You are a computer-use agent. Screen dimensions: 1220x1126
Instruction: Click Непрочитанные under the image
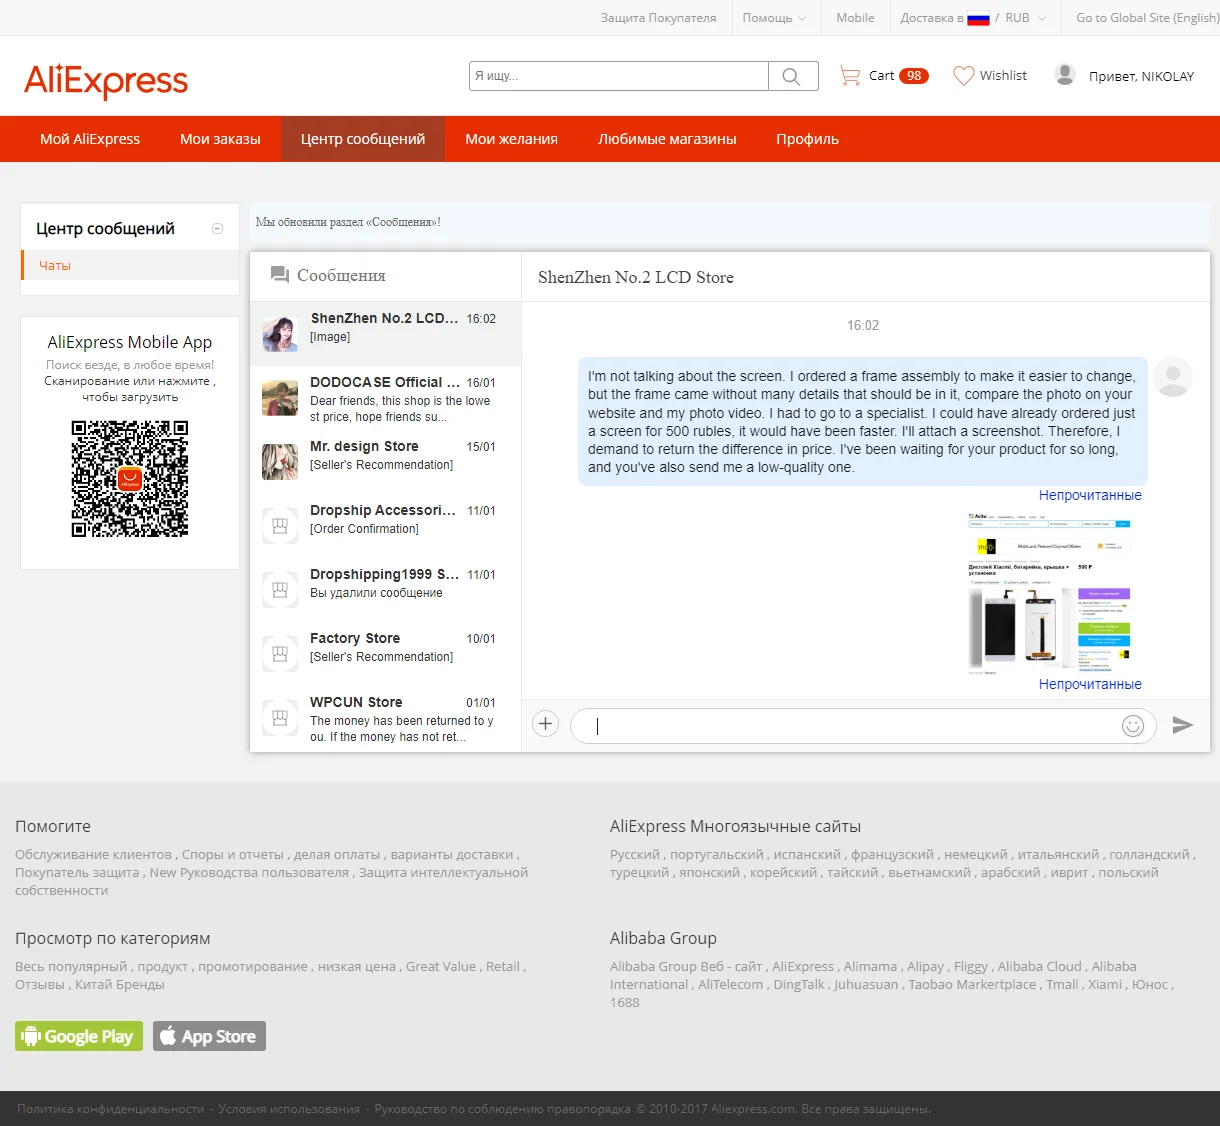pos(1090,684)
